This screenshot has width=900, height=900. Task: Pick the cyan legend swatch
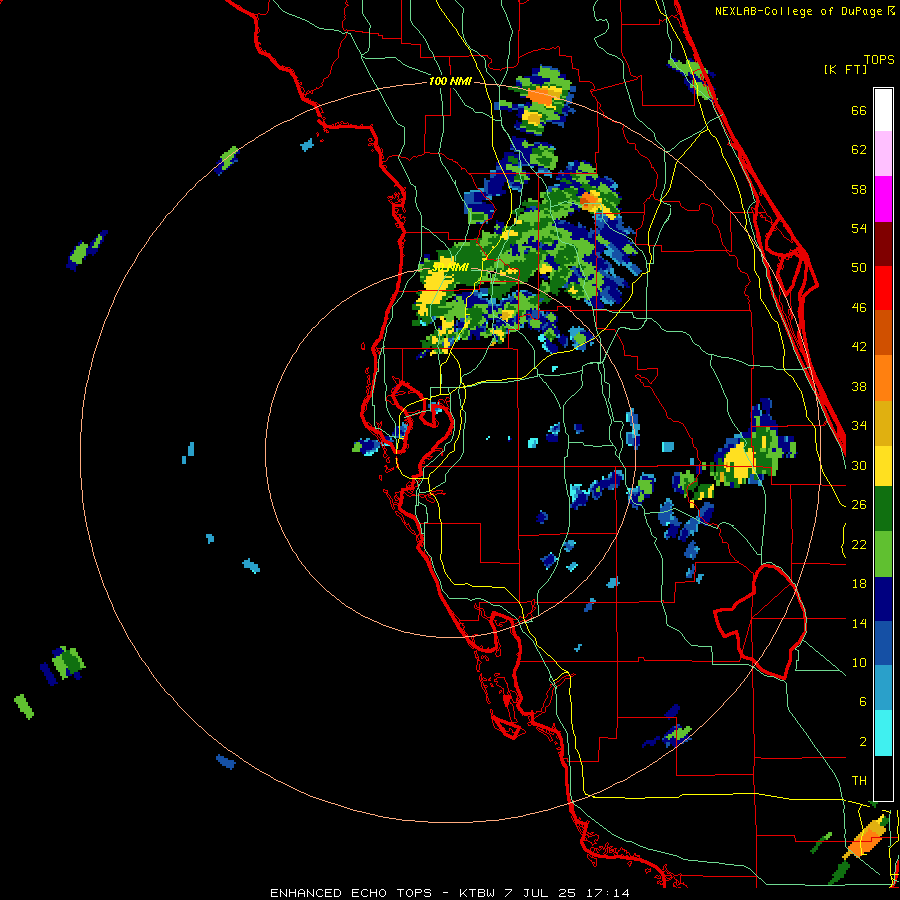click(x=883, y=732)
